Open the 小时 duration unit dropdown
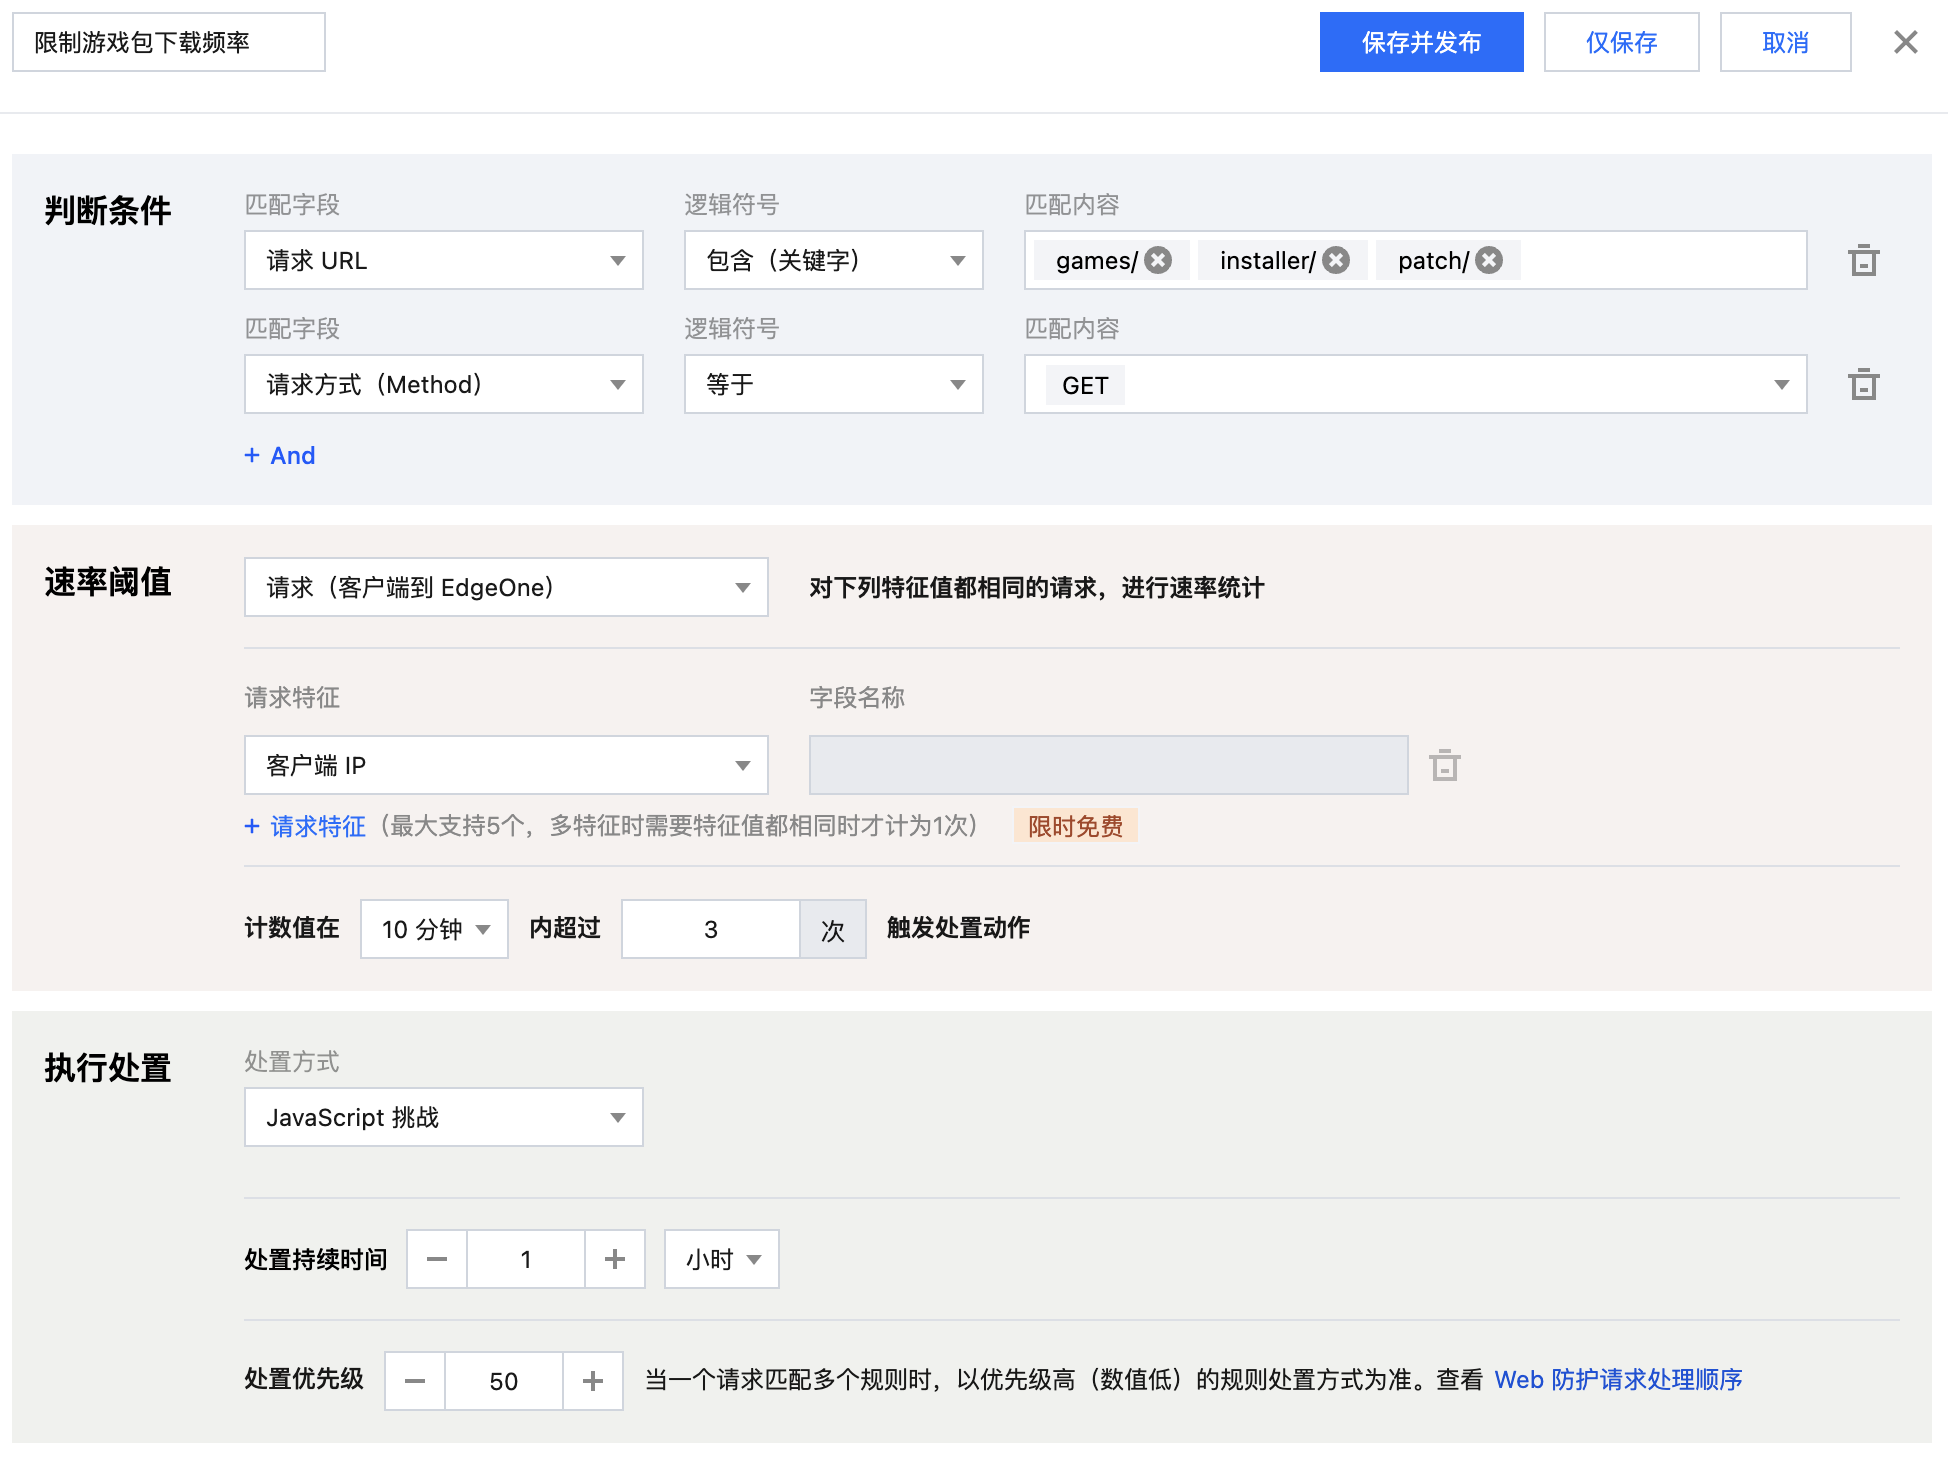 (721, 1259)
